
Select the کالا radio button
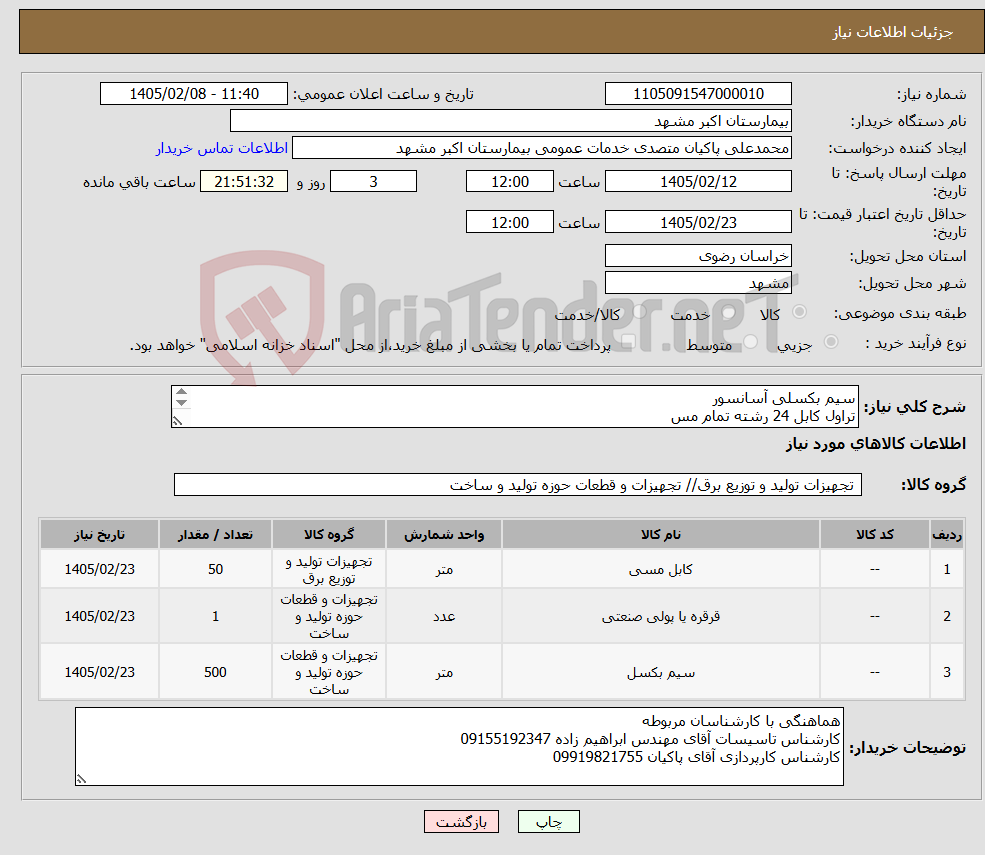point(800,312)
